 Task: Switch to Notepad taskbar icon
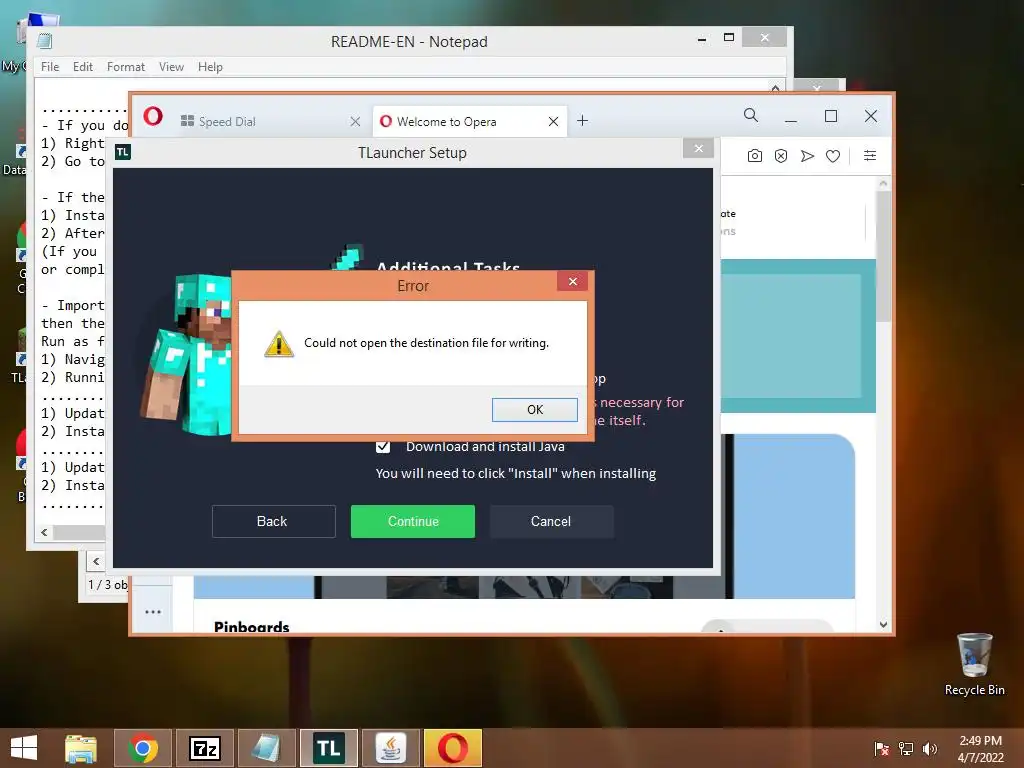[267, 748]
